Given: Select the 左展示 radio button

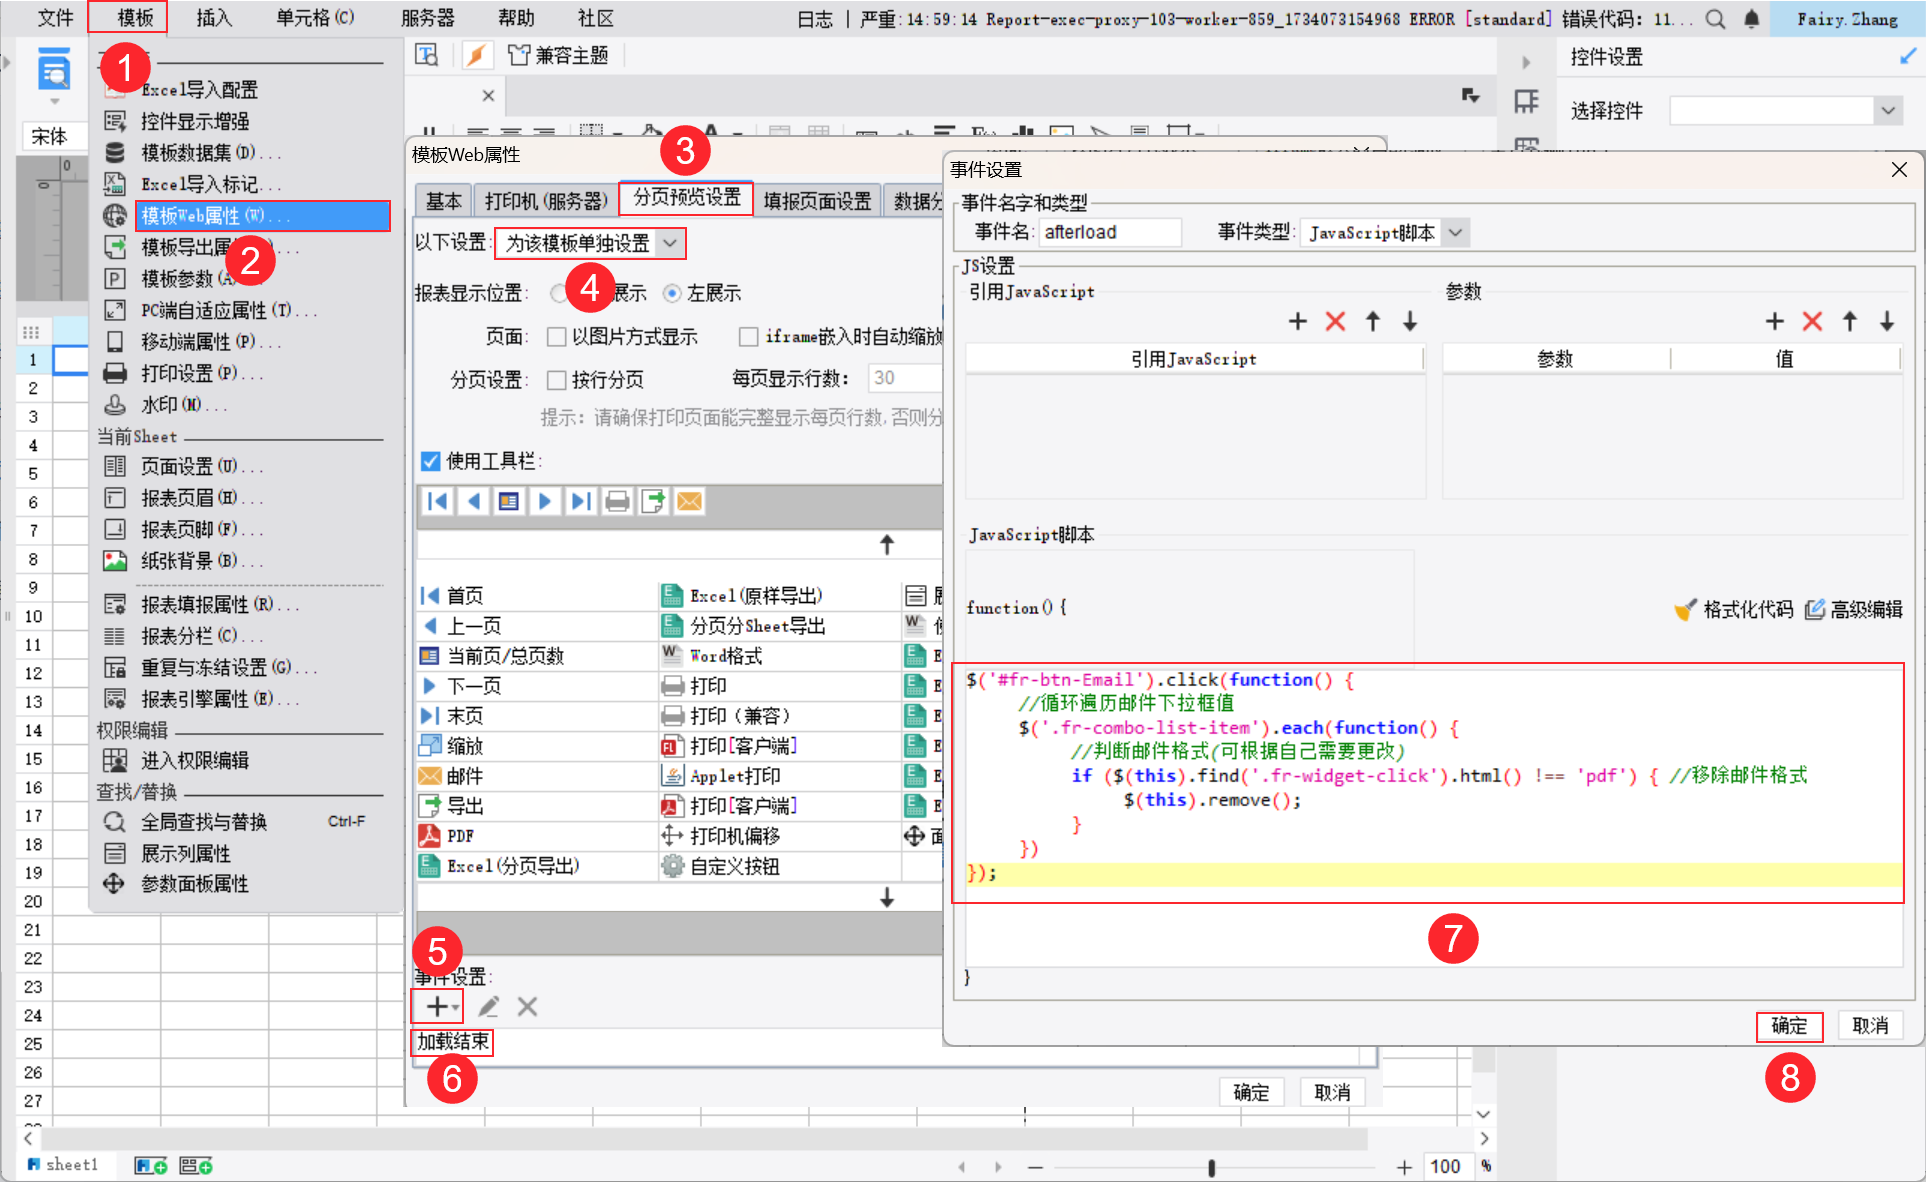Looking at the screenshot, I should pos(672,293).
